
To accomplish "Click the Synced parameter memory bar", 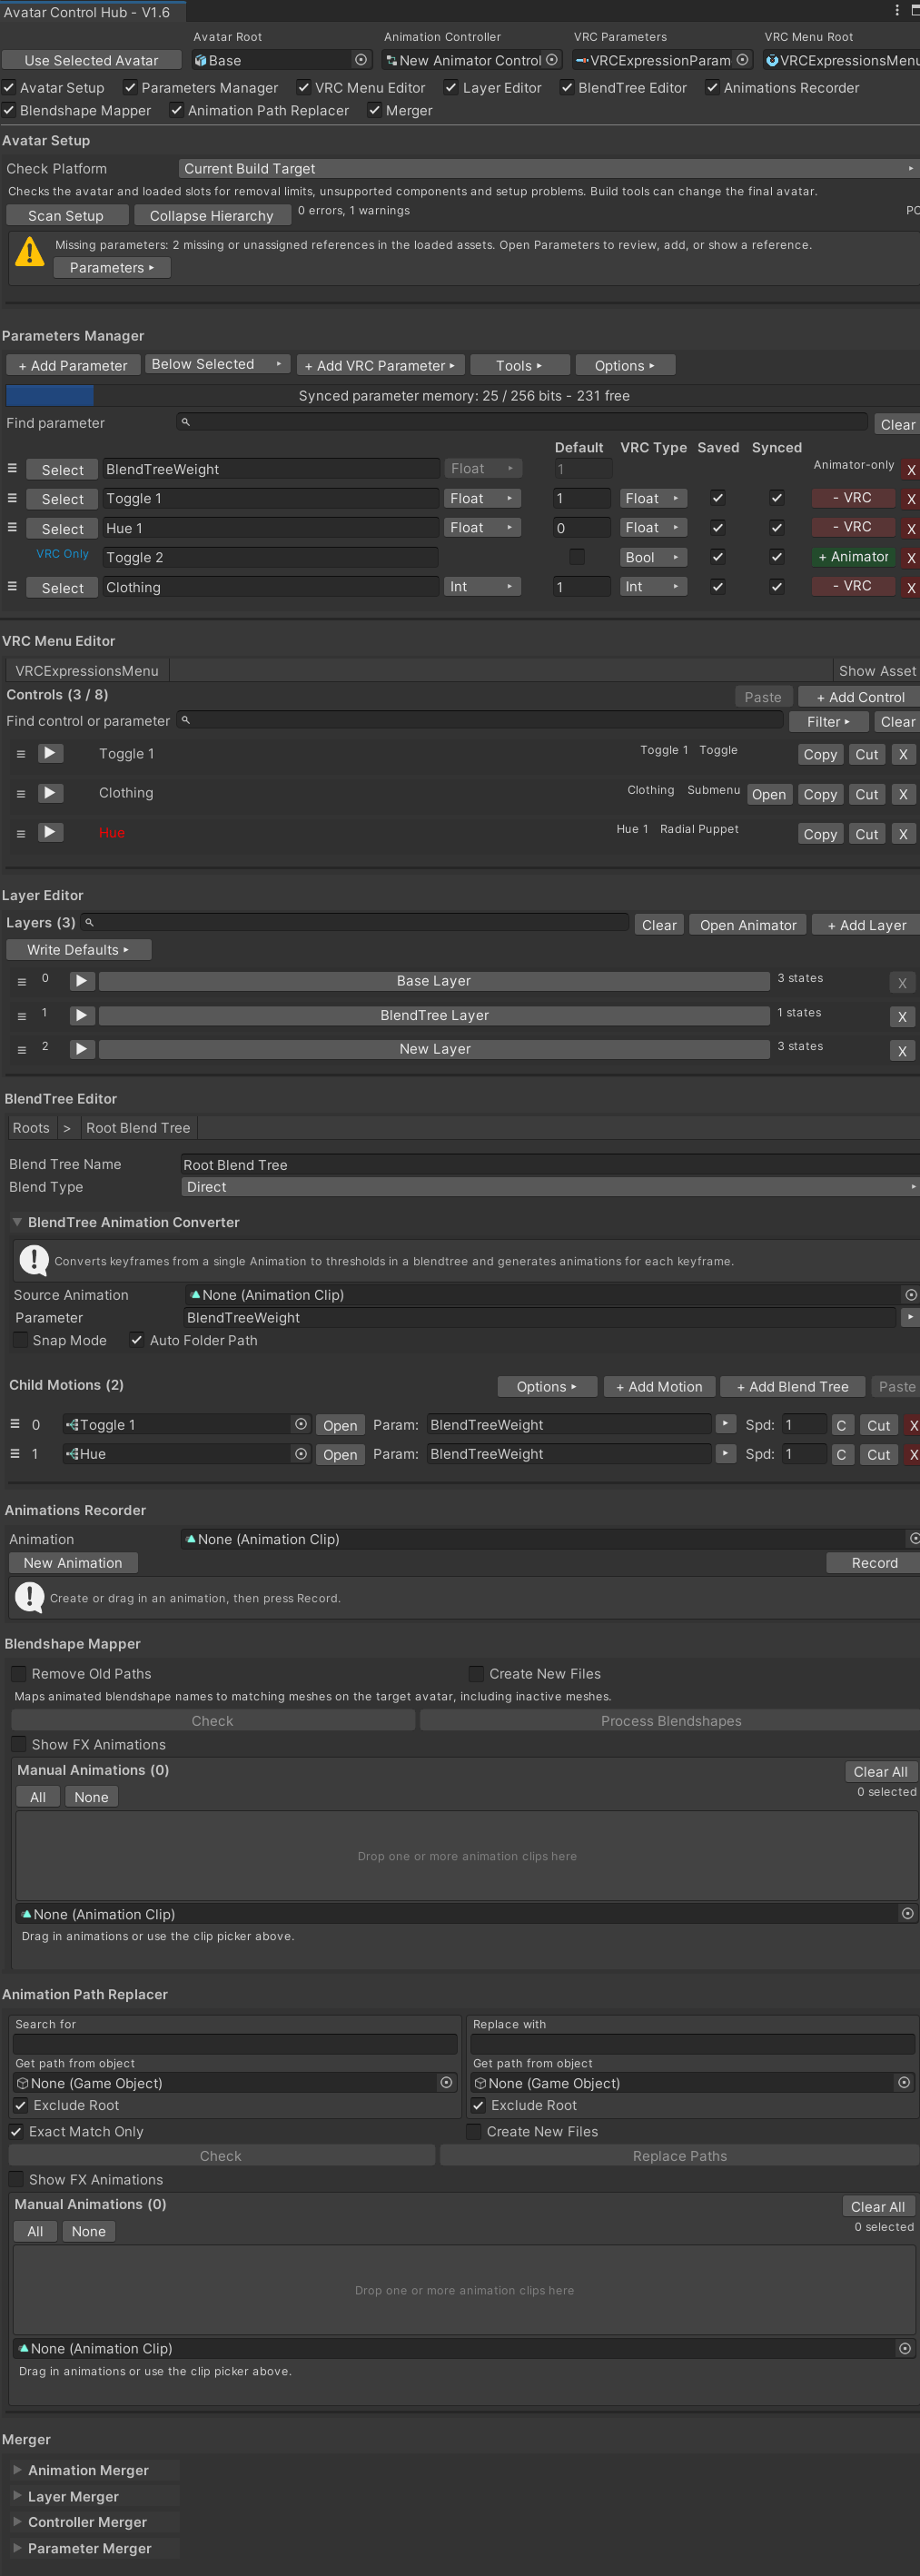I will [463, 395].
